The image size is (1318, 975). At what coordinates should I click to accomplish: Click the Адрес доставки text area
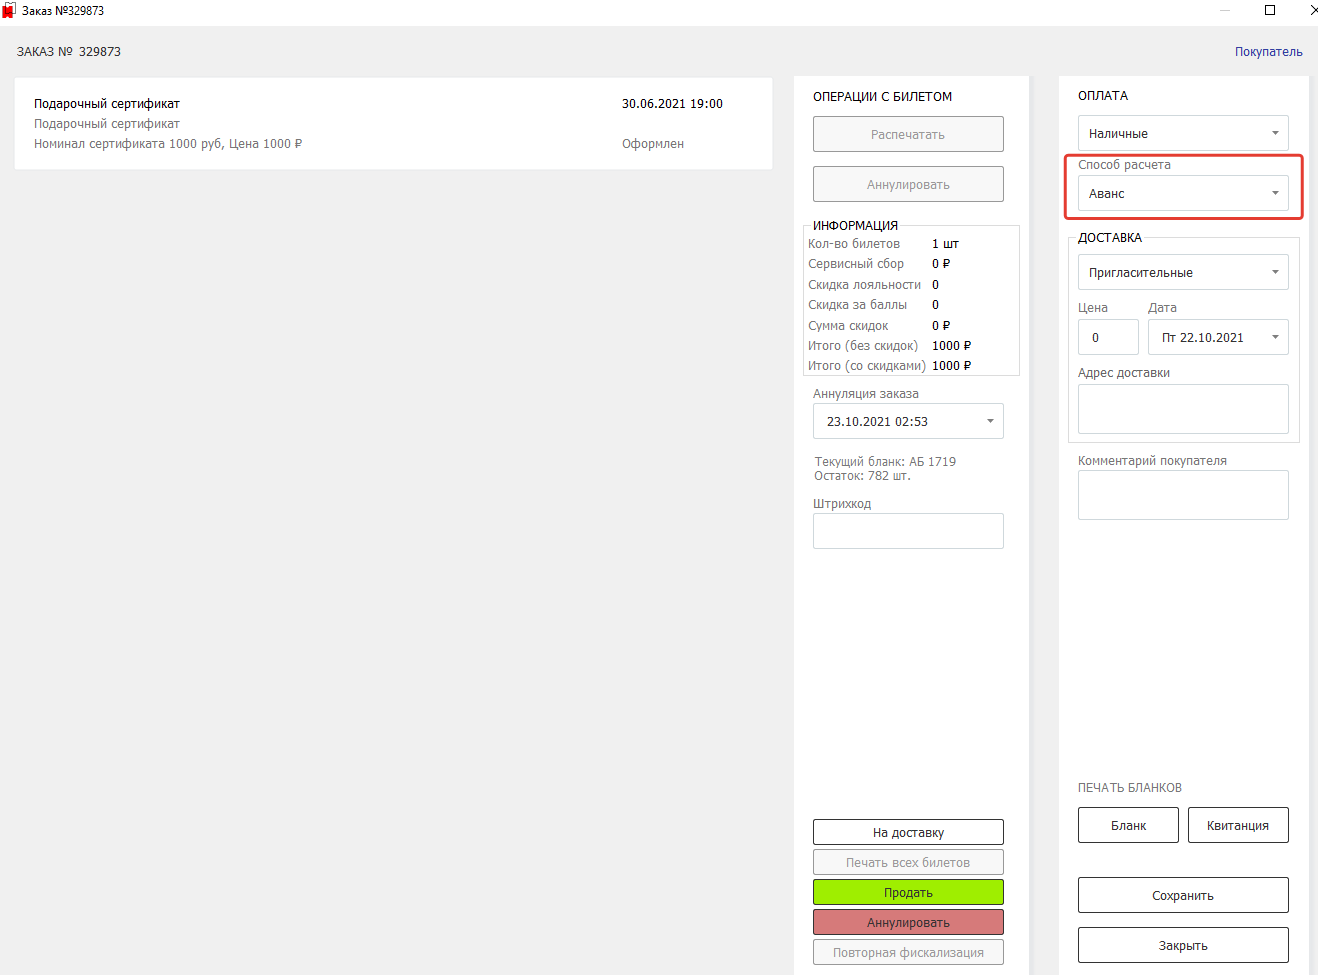click(1182, 409)
